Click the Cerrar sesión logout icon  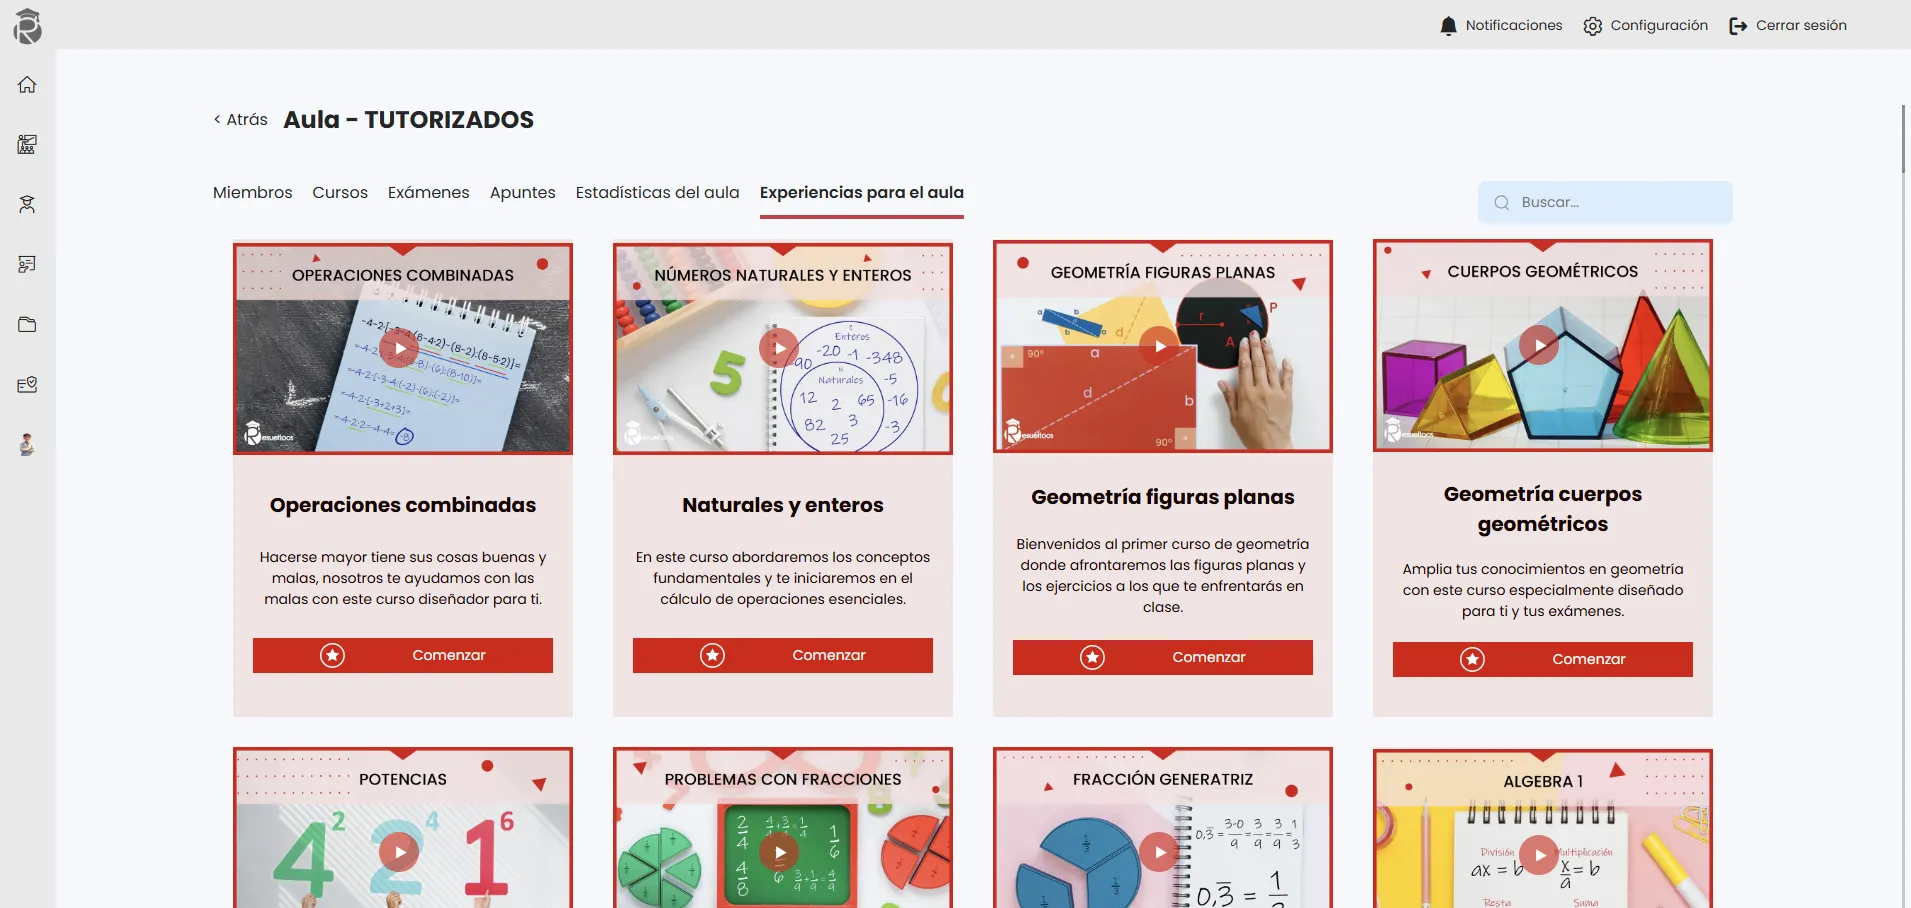click(x=1738, y=26)
